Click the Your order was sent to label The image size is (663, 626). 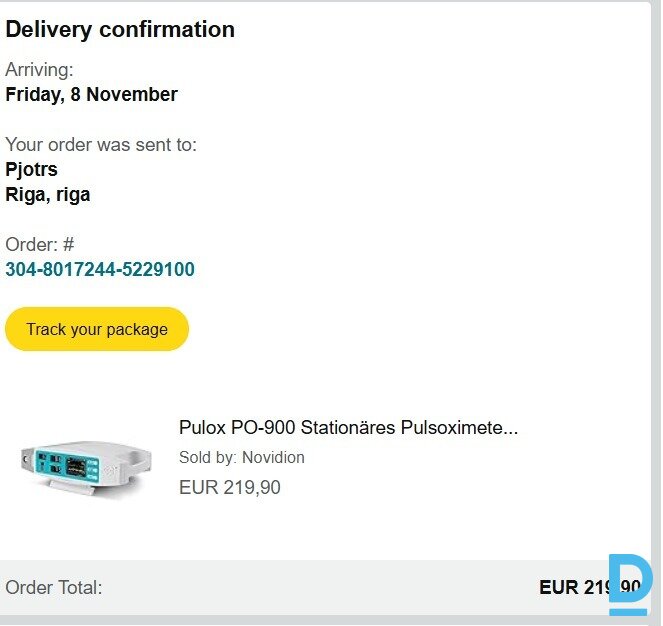[x=101, y=145]
